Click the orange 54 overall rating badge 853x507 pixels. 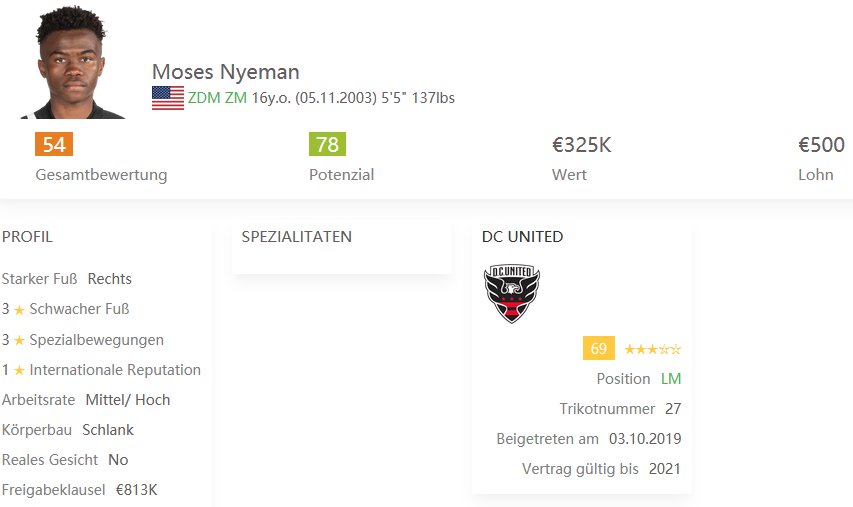tap(54, 145)
